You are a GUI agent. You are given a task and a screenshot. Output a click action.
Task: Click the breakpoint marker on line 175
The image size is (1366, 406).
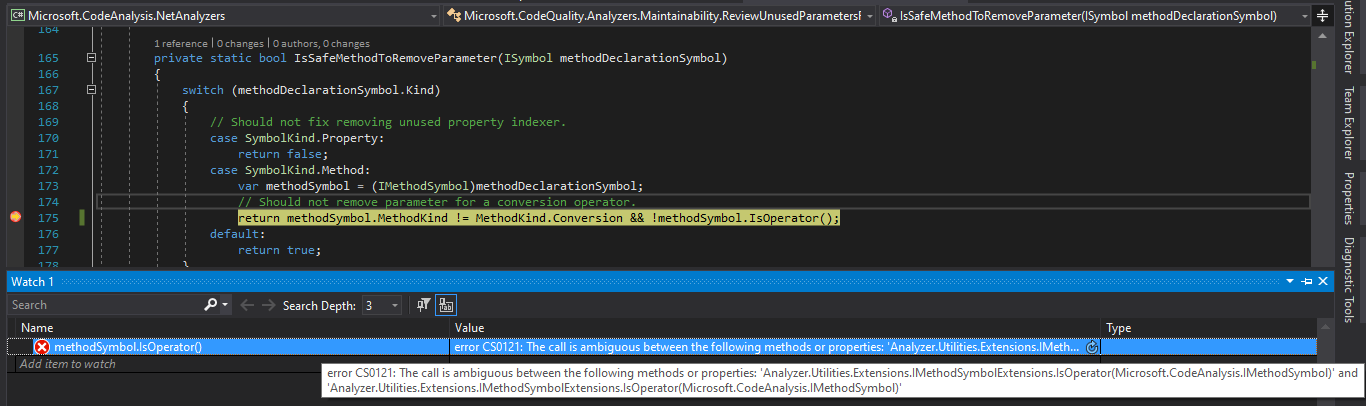point(15,217)
